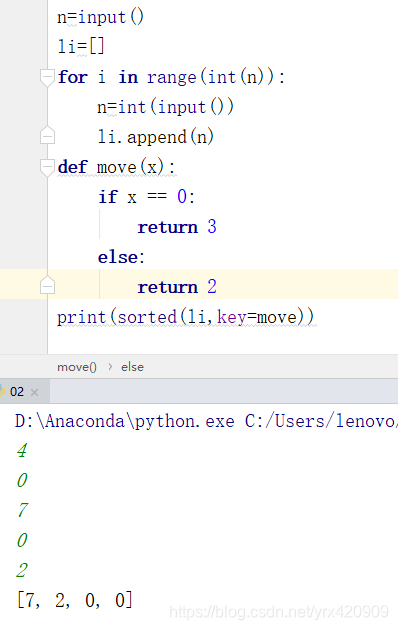
Task: Click the print(sorted(li,key=move)) line
Action: pos(186,317)
